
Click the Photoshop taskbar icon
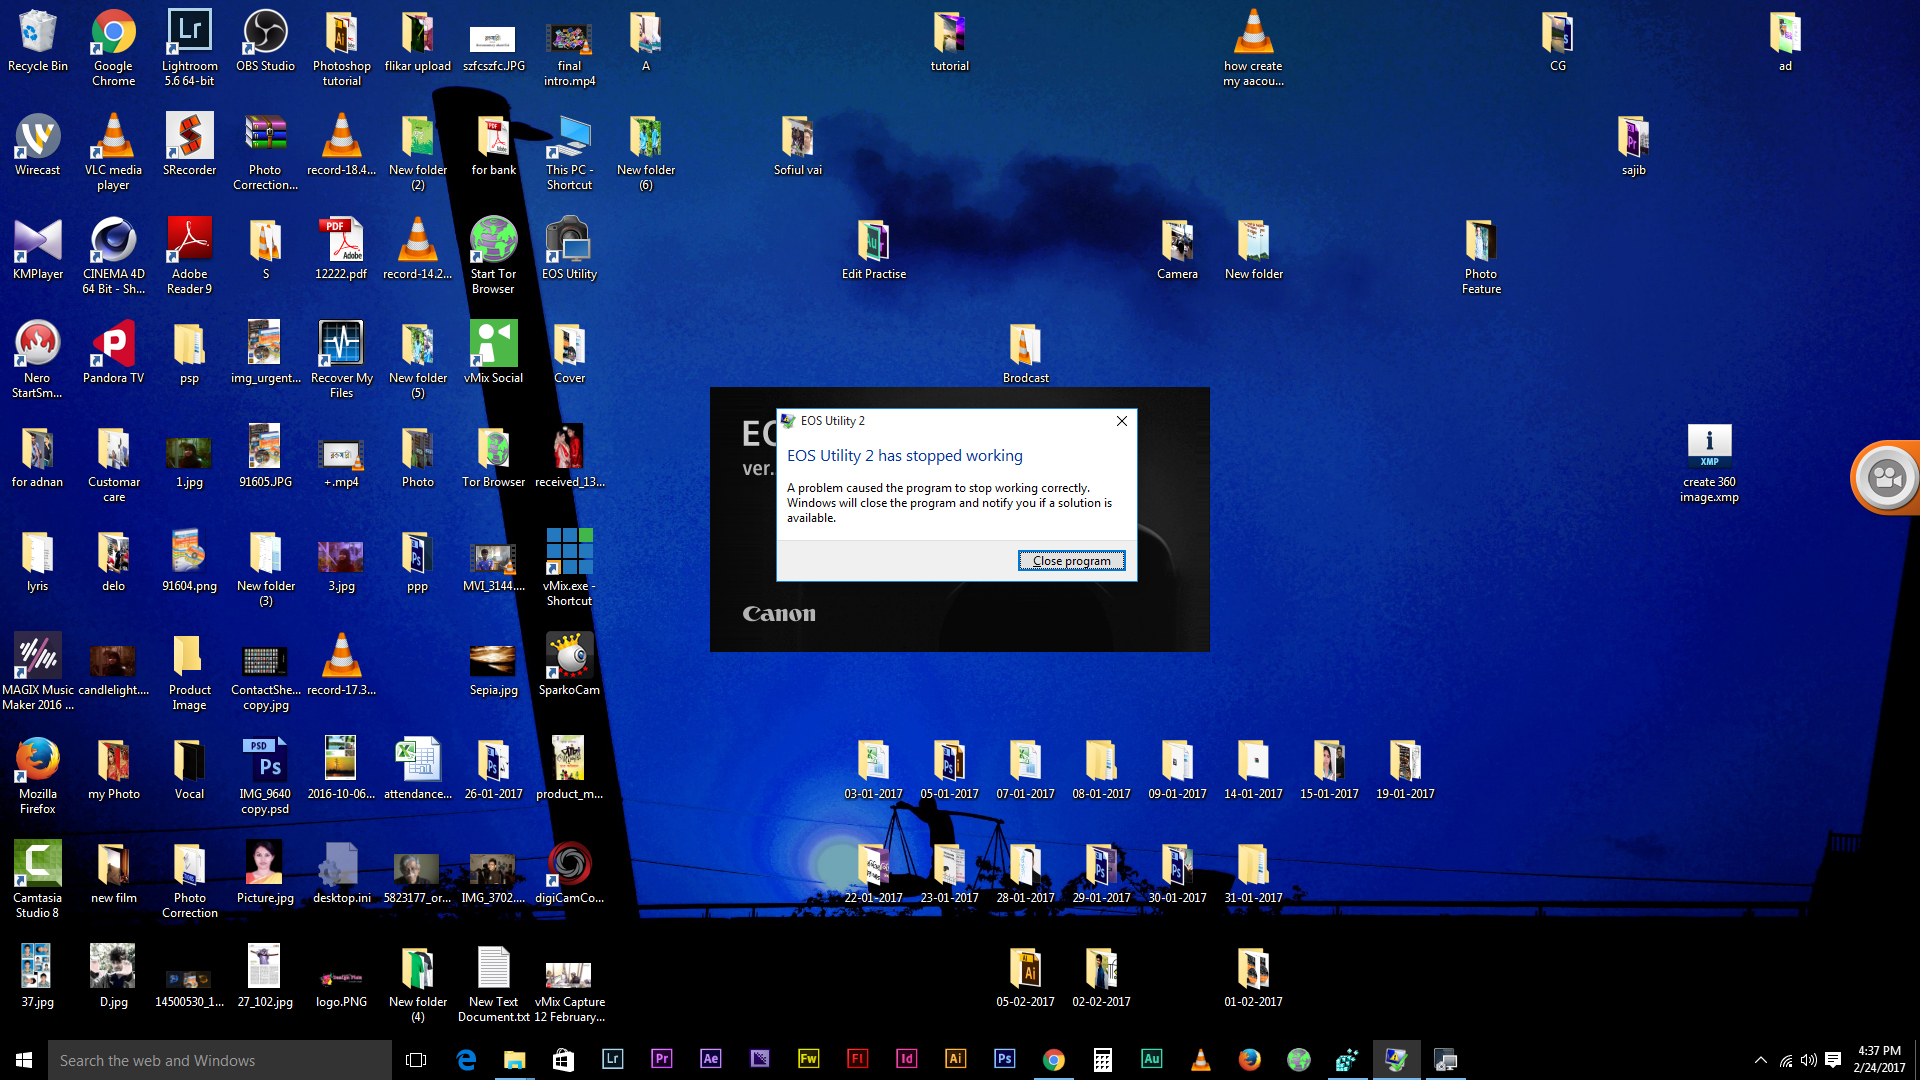coord(1004,1059)
